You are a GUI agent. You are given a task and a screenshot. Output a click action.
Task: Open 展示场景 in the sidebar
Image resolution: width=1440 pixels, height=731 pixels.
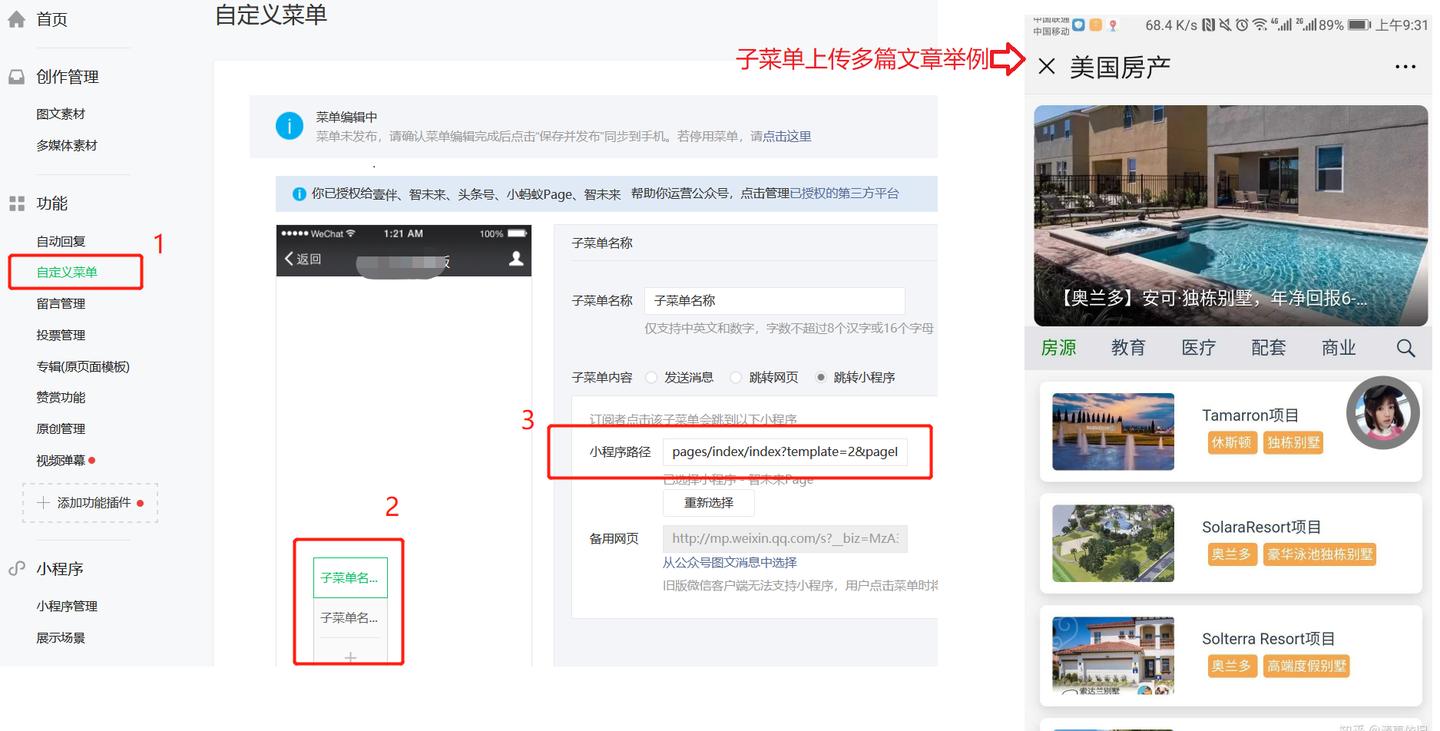point(61,638)
